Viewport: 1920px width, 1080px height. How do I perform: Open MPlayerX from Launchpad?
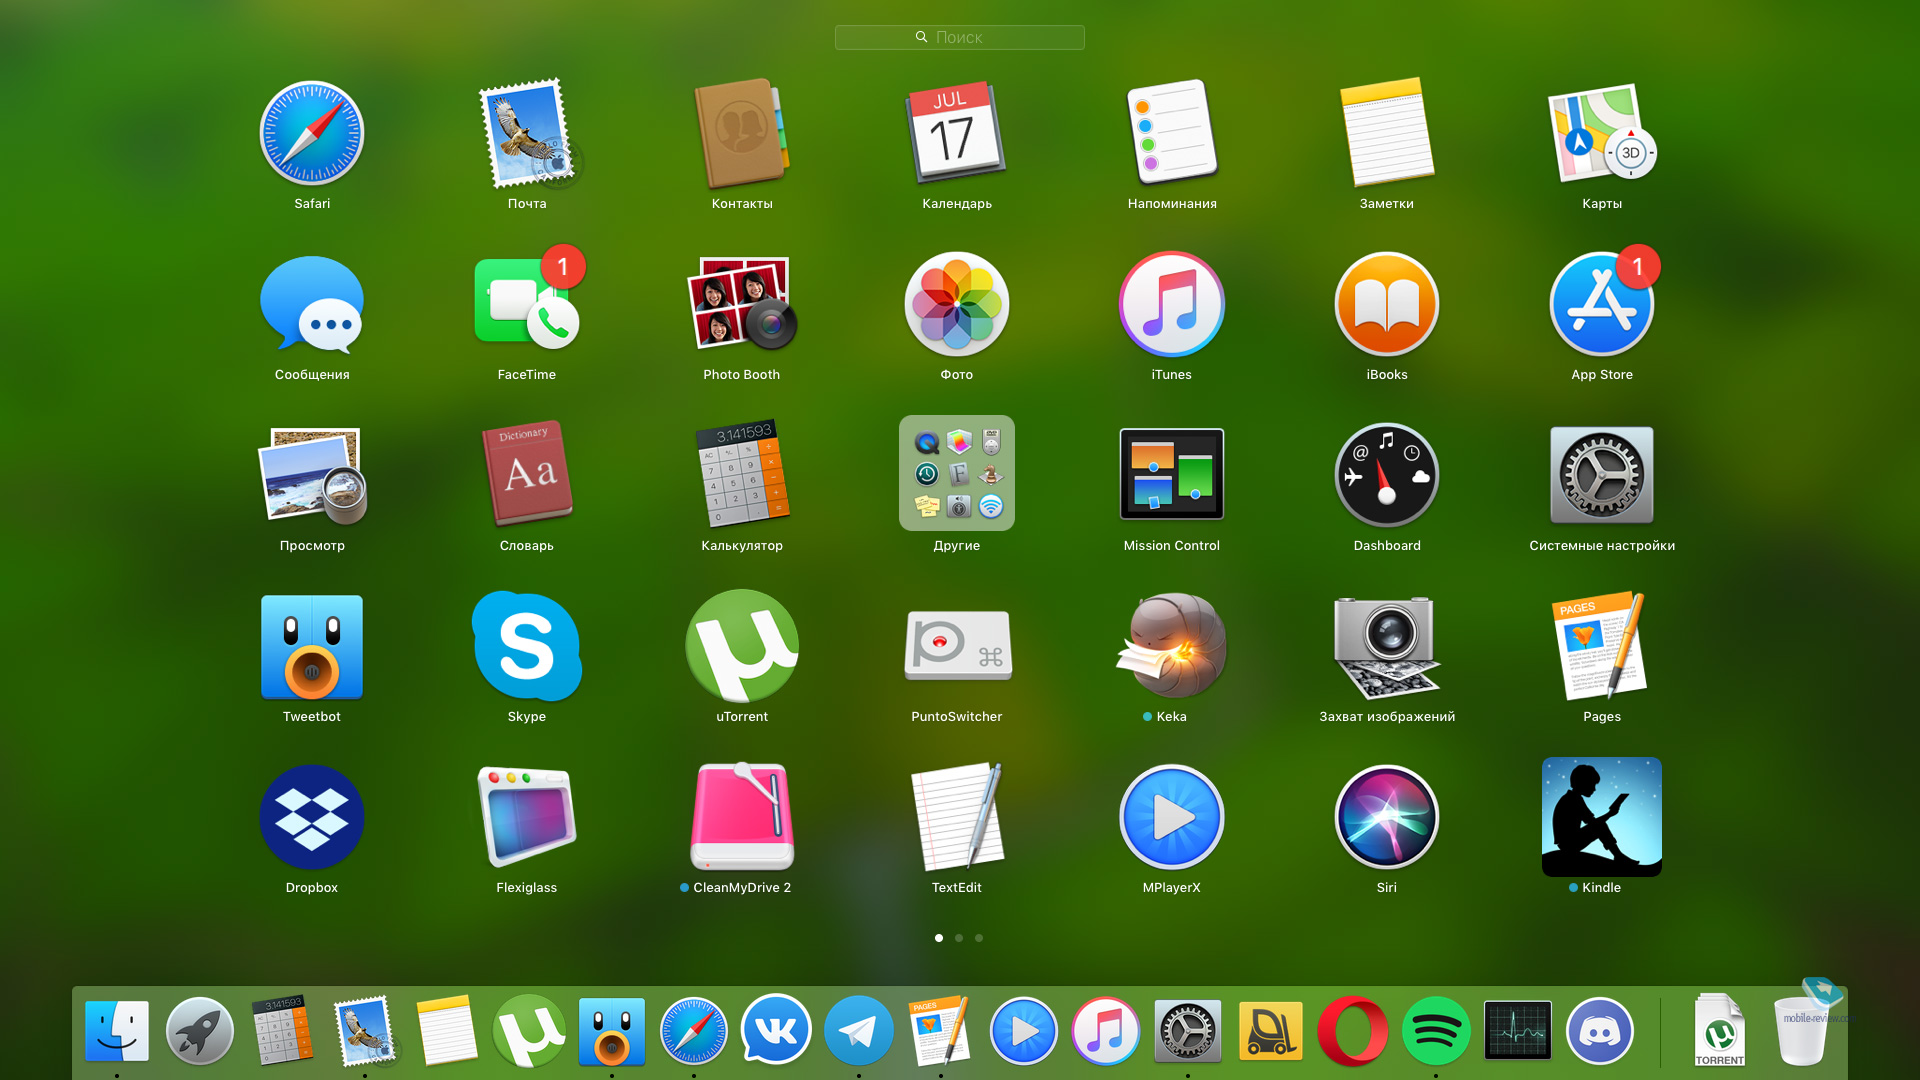click(x=1172, y=817)
